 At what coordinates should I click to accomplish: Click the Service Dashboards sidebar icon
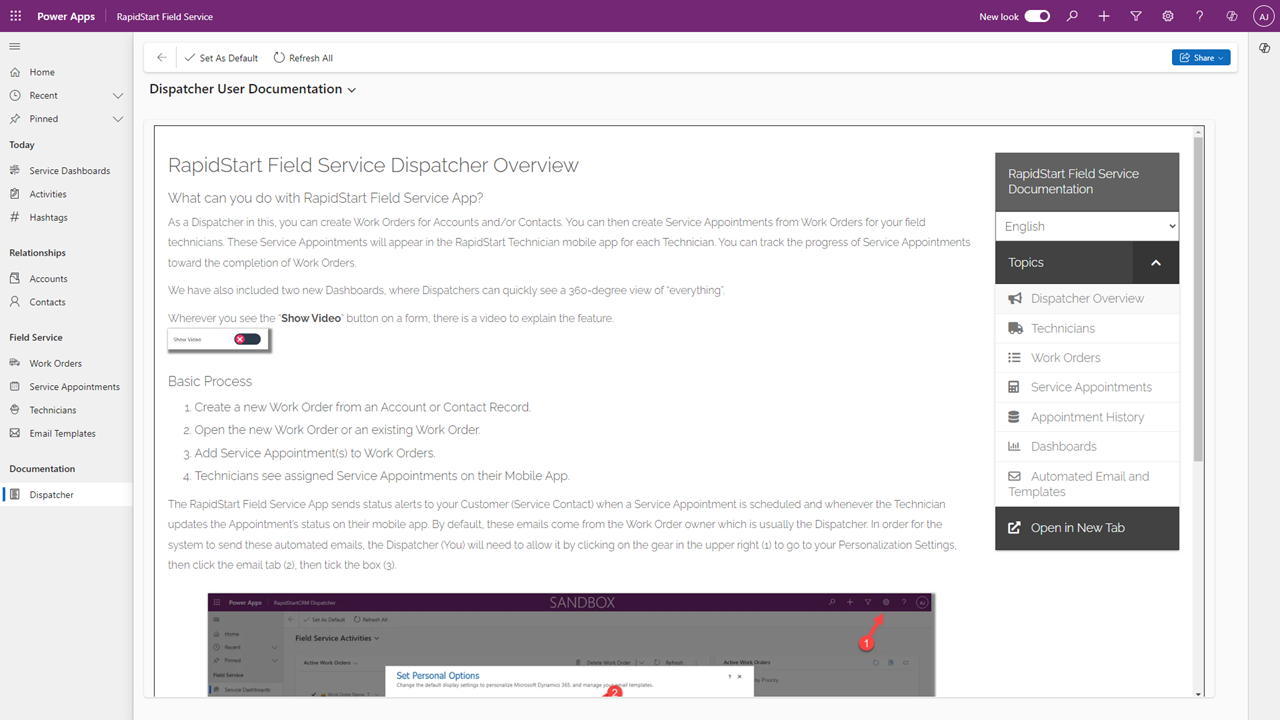pyautogui.click(x=15, y=171)
